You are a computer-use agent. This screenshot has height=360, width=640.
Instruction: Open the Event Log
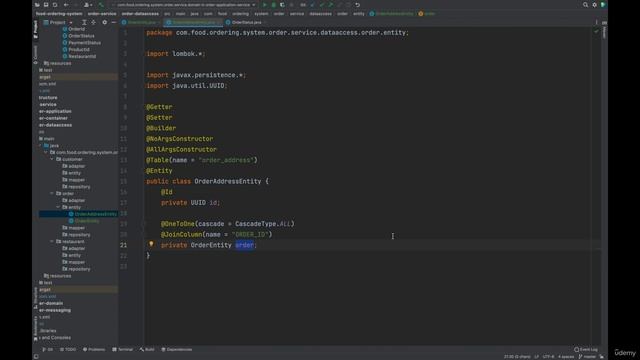[x=586, y=349]
